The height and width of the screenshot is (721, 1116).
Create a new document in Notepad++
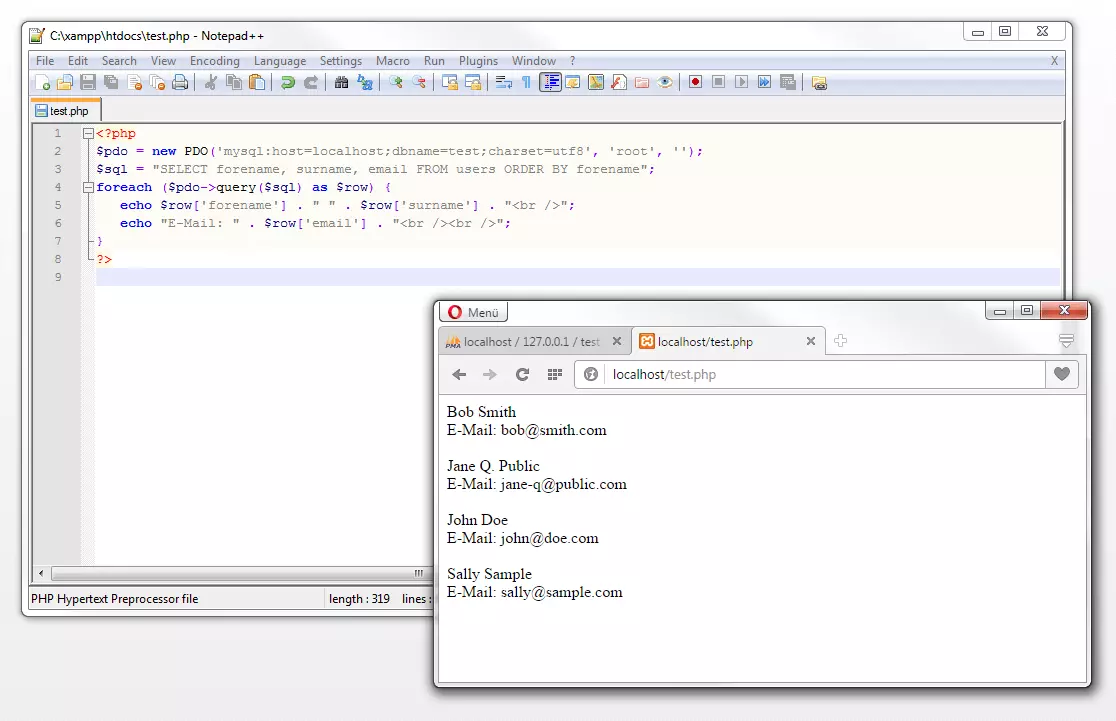coord(43,82)
